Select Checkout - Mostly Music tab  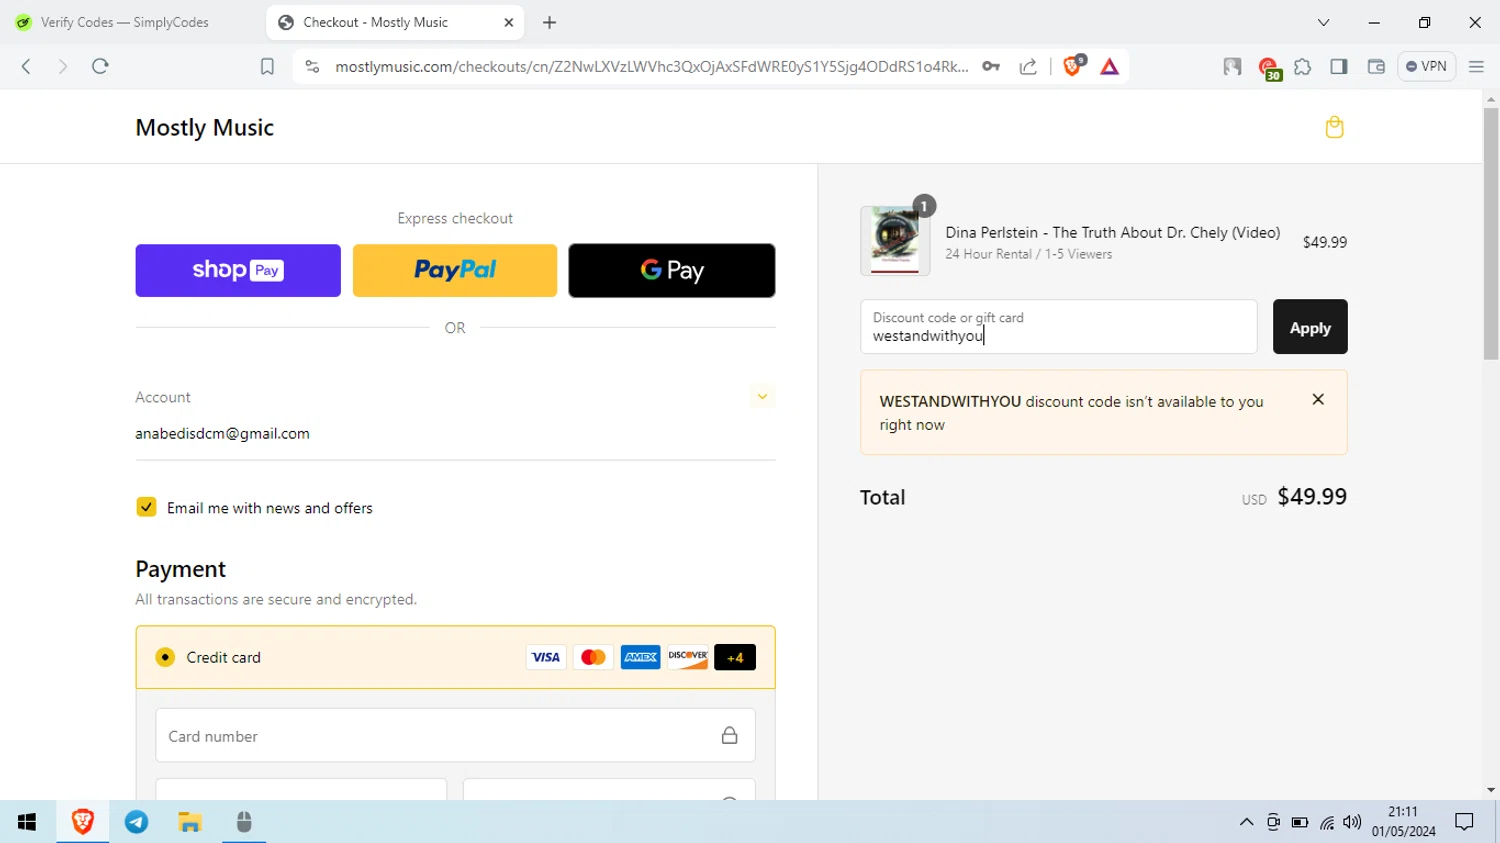point(395,22)
